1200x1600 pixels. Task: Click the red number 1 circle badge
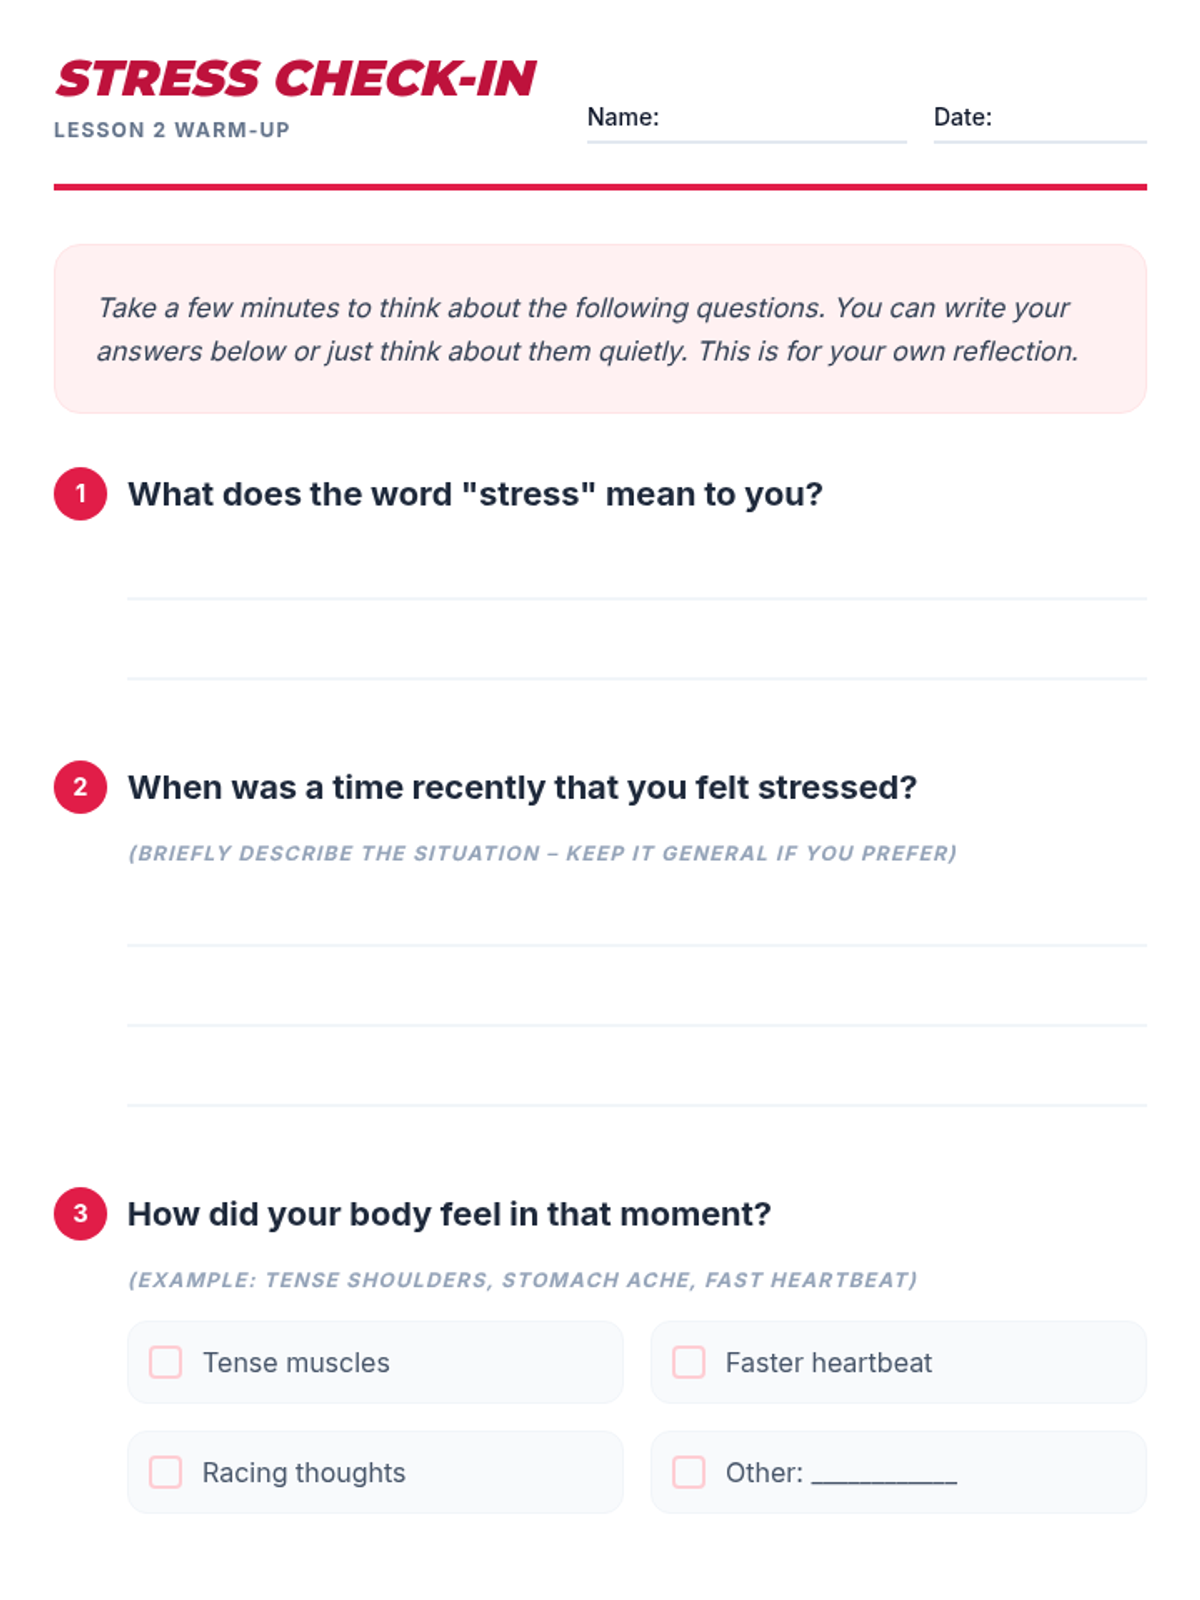(80, 494)
